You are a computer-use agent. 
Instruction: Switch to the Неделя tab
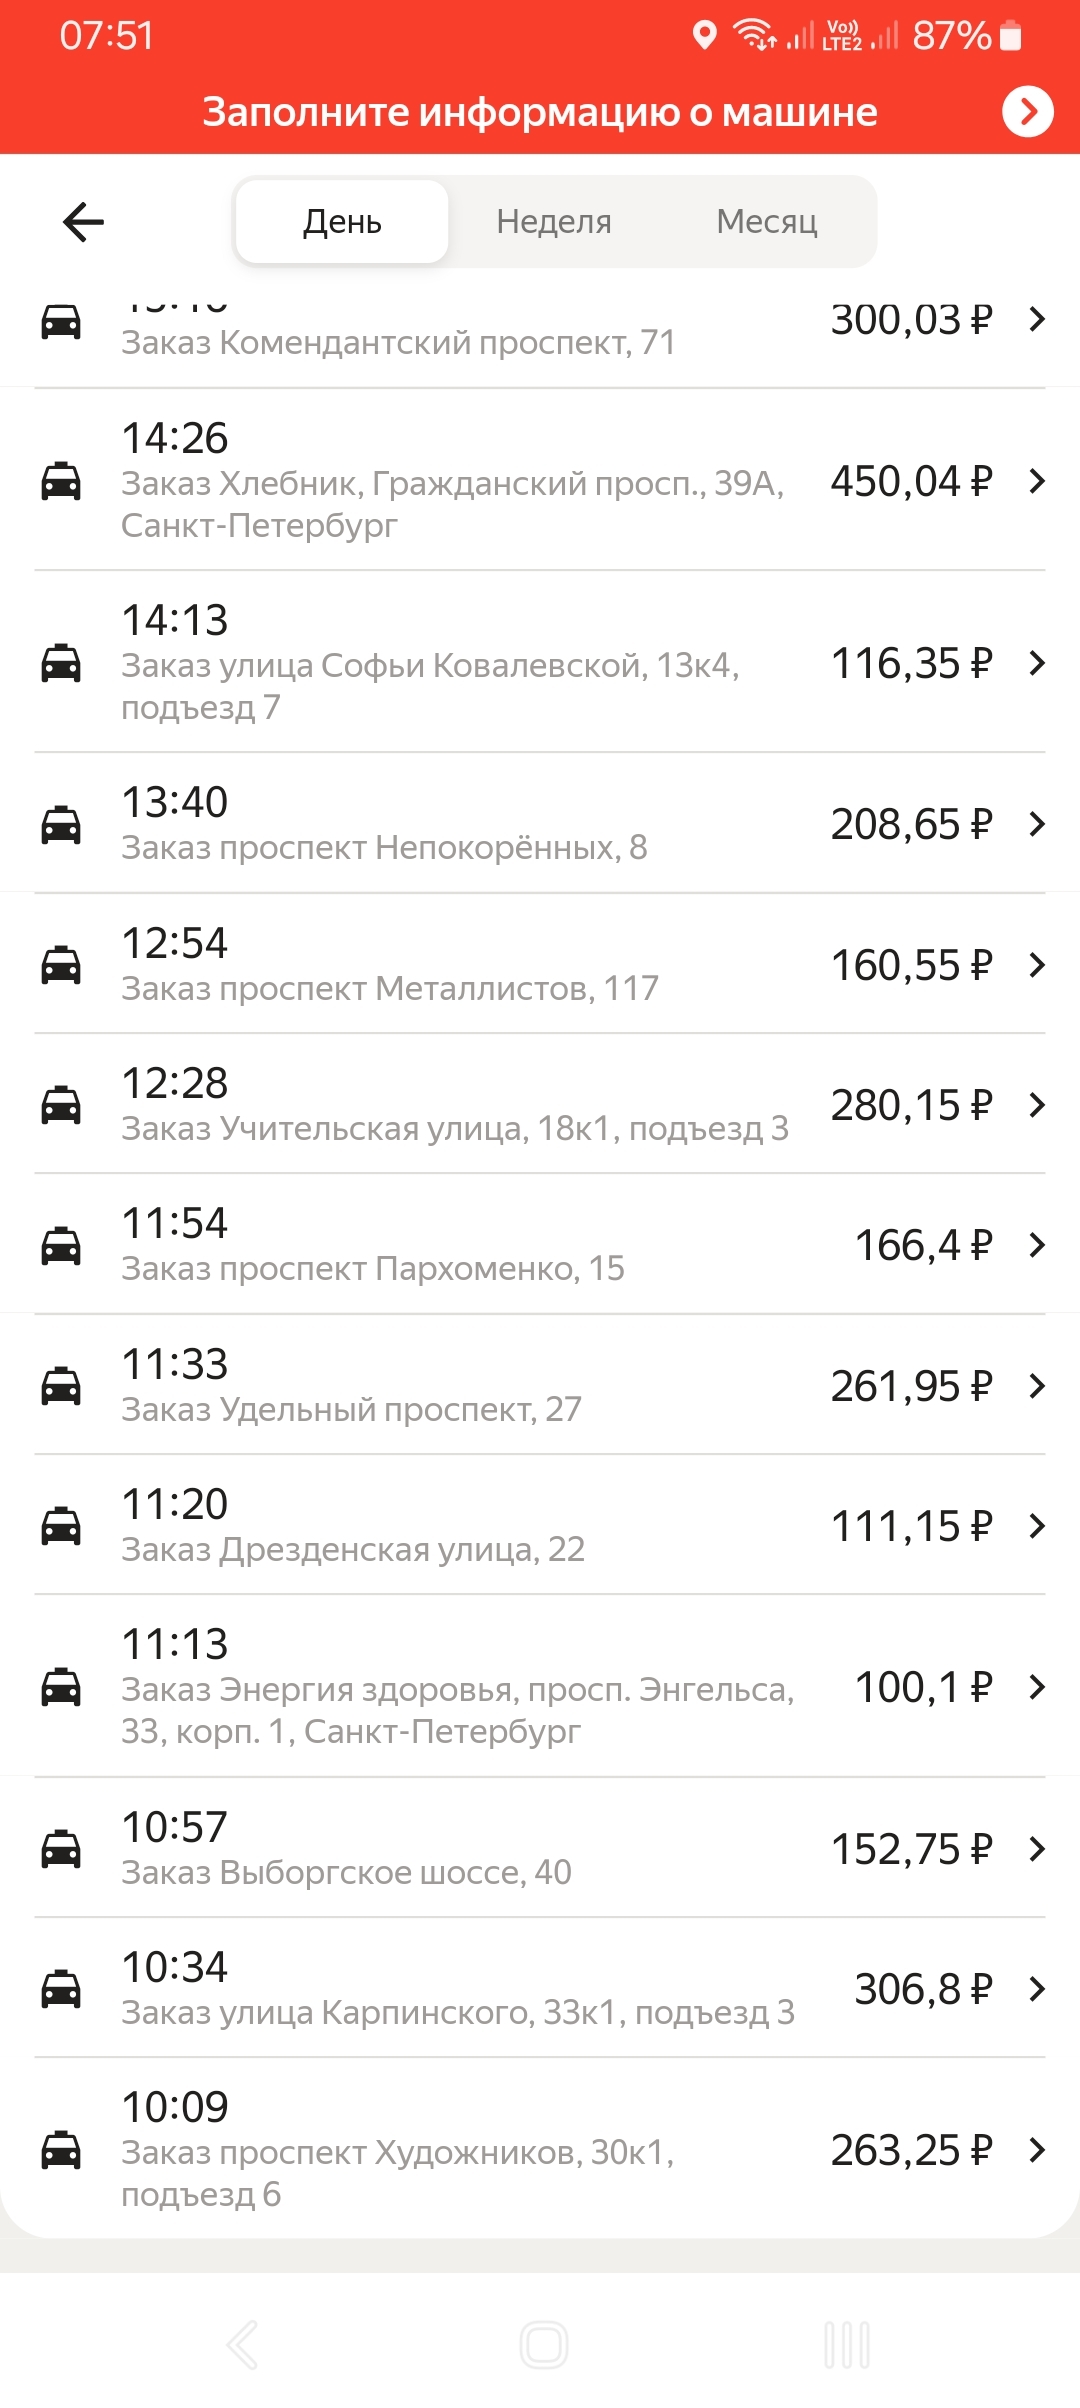pos(554,221)
